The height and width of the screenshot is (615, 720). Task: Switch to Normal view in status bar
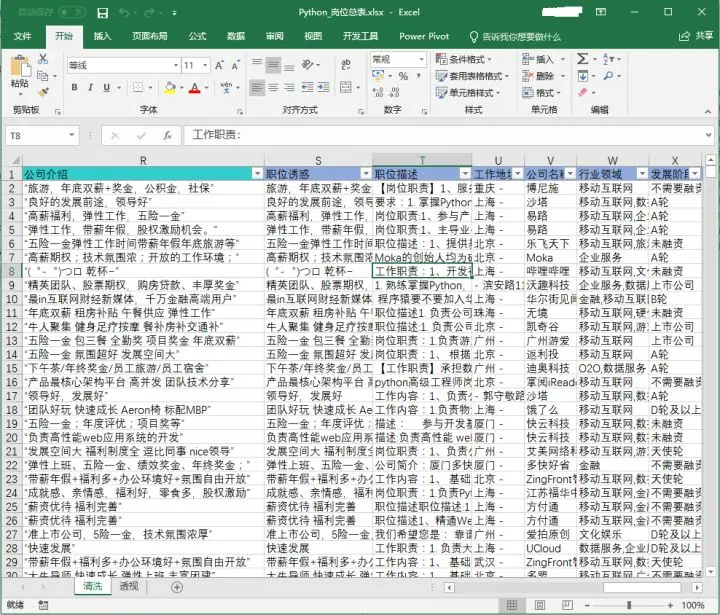click(x=512, y=605)
